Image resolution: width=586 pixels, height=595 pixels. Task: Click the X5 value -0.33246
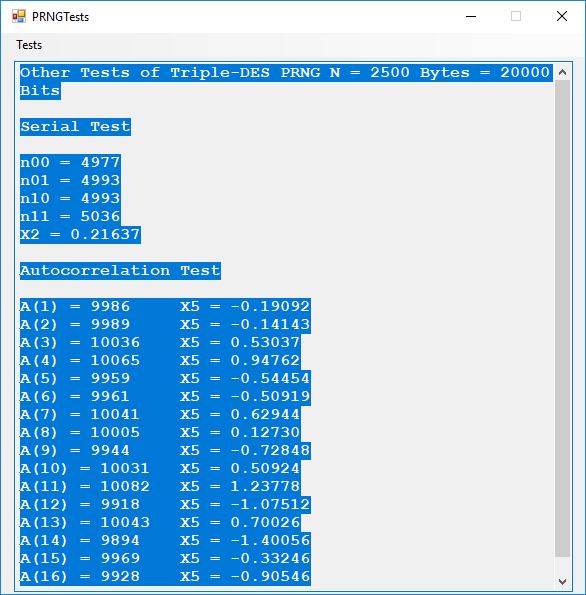(x=270, y=559)
